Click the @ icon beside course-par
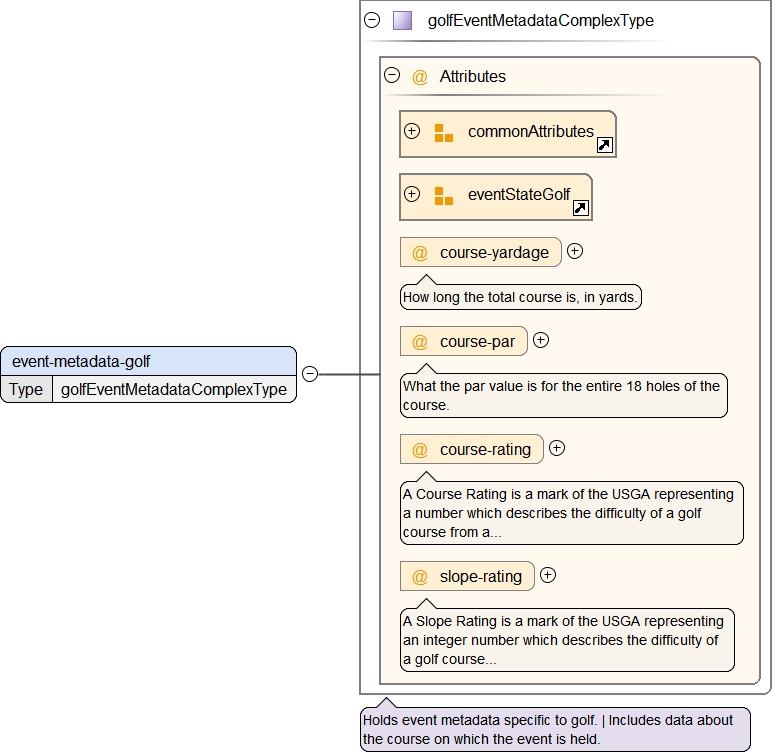 click(x=420, y=342)
